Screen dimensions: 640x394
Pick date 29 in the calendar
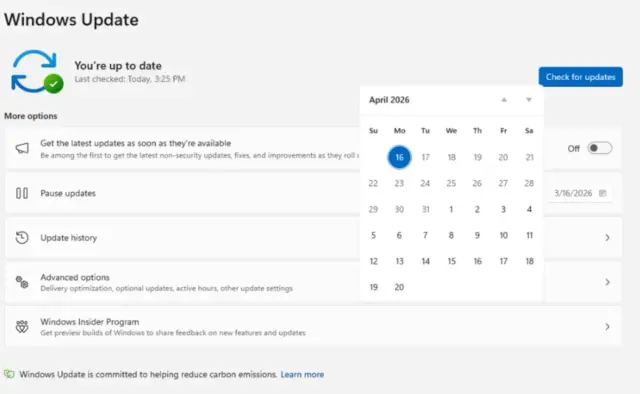point(373,209)
